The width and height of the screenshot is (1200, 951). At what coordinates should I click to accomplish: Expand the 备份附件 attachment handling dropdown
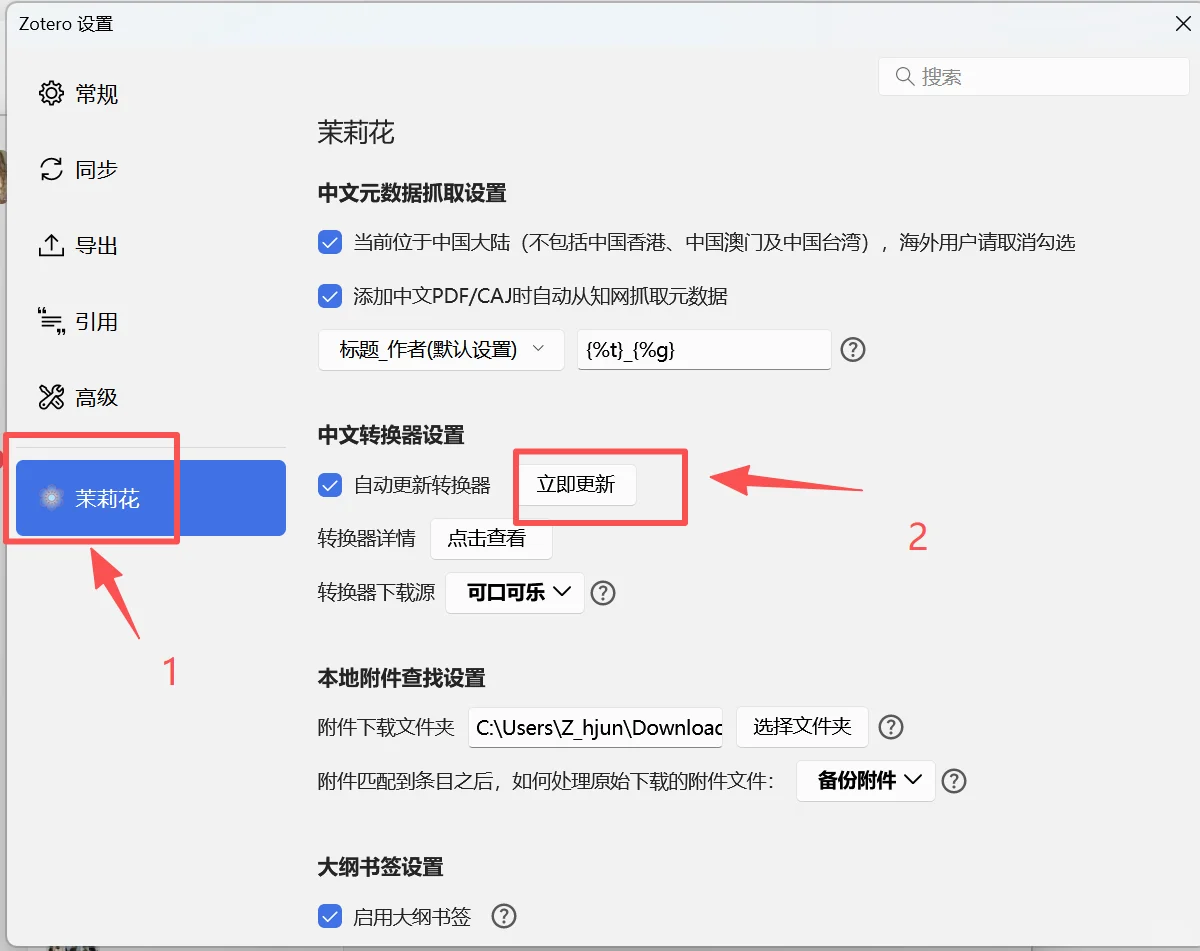coord(864,781)
